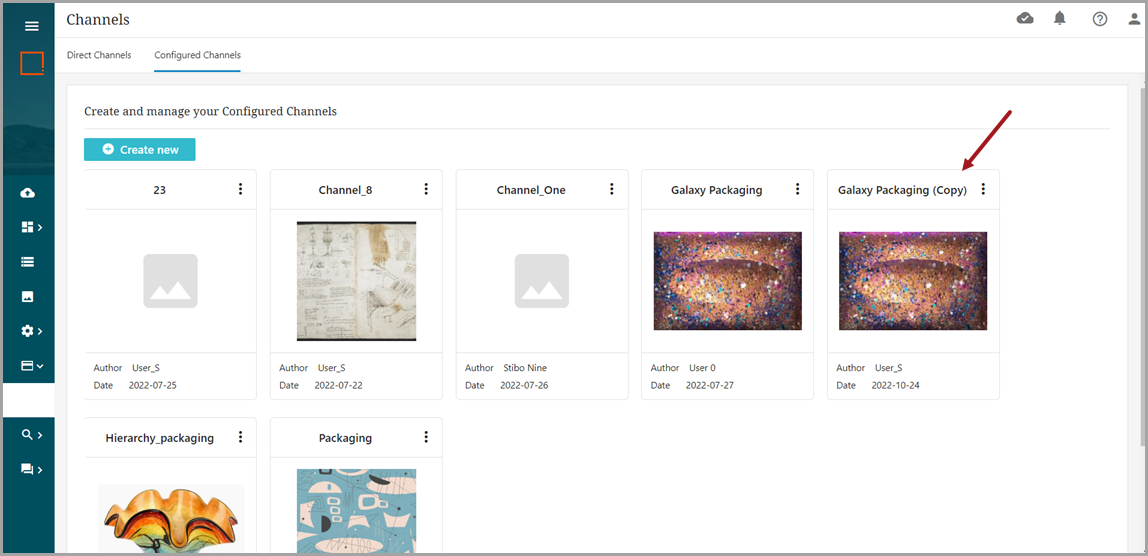1148x556 pixels.
Task: Click the notifications bell icon
Action: [x=1060, y=19]
